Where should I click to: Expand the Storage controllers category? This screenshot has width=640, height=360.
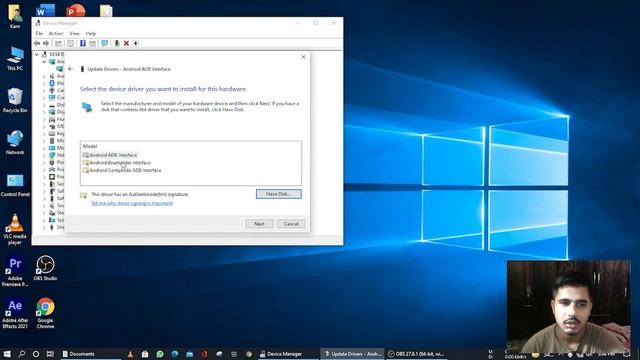click(44, 213)
